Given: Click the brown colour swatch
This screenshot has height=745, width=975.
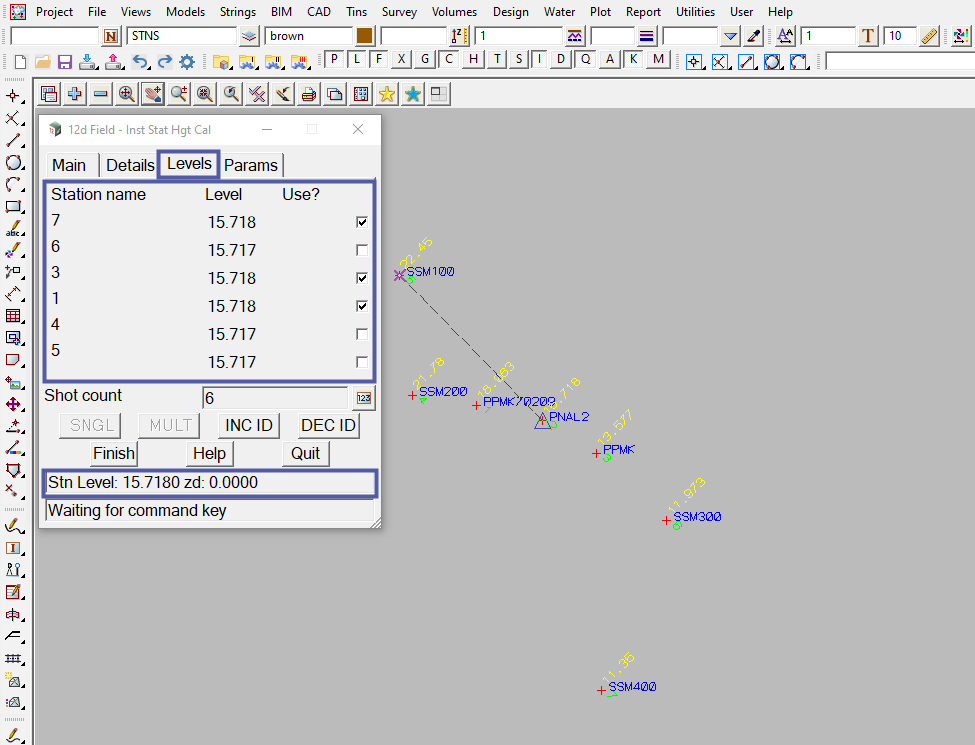Looking at the screenshot, I should coord(364,36).
